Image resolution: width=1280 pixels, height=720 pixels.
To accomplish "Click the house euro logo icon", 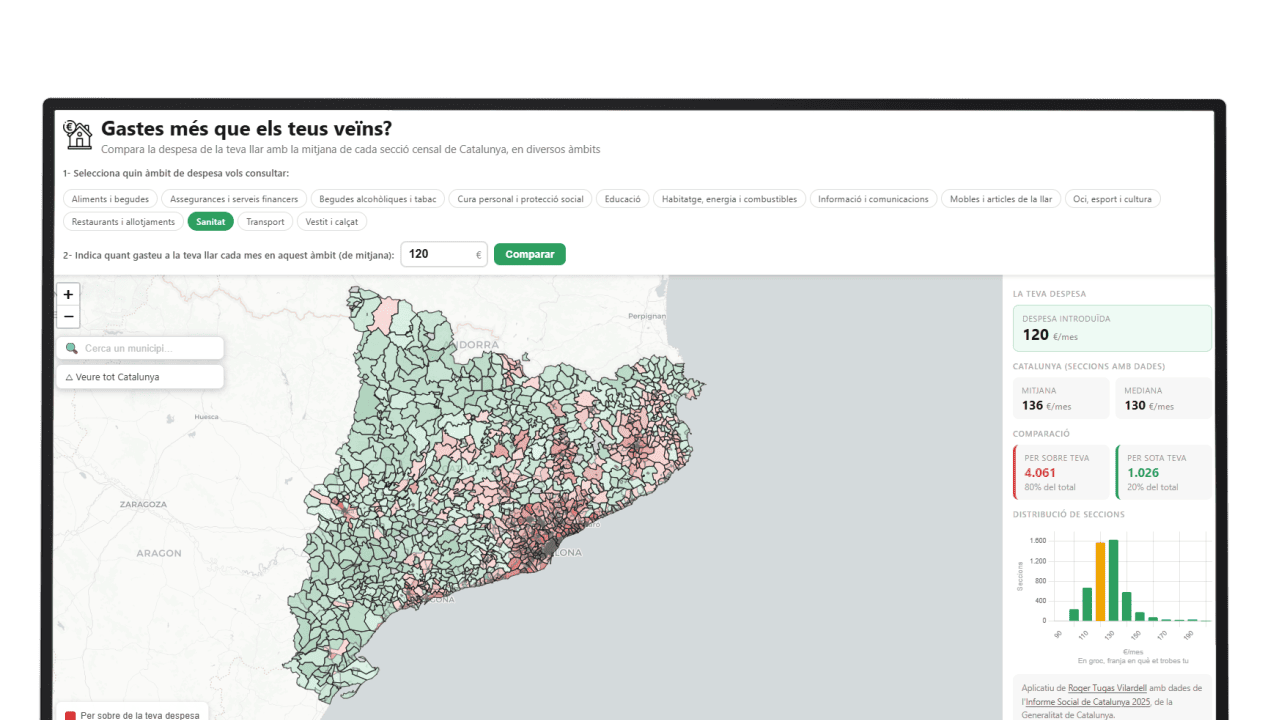I will coord(78,134).
